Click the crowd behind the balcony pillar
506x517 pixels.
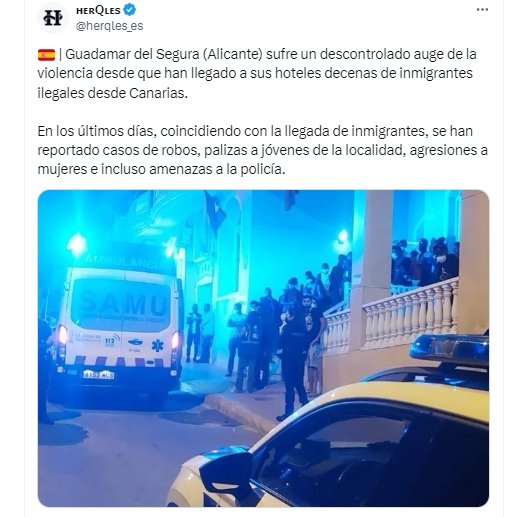(425, 262)
